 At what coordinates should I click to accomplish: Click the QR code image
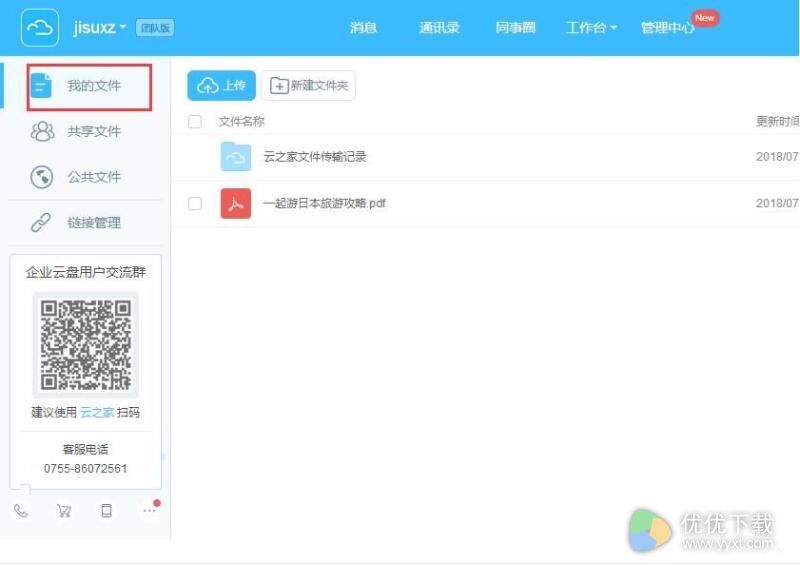[86, 345]
